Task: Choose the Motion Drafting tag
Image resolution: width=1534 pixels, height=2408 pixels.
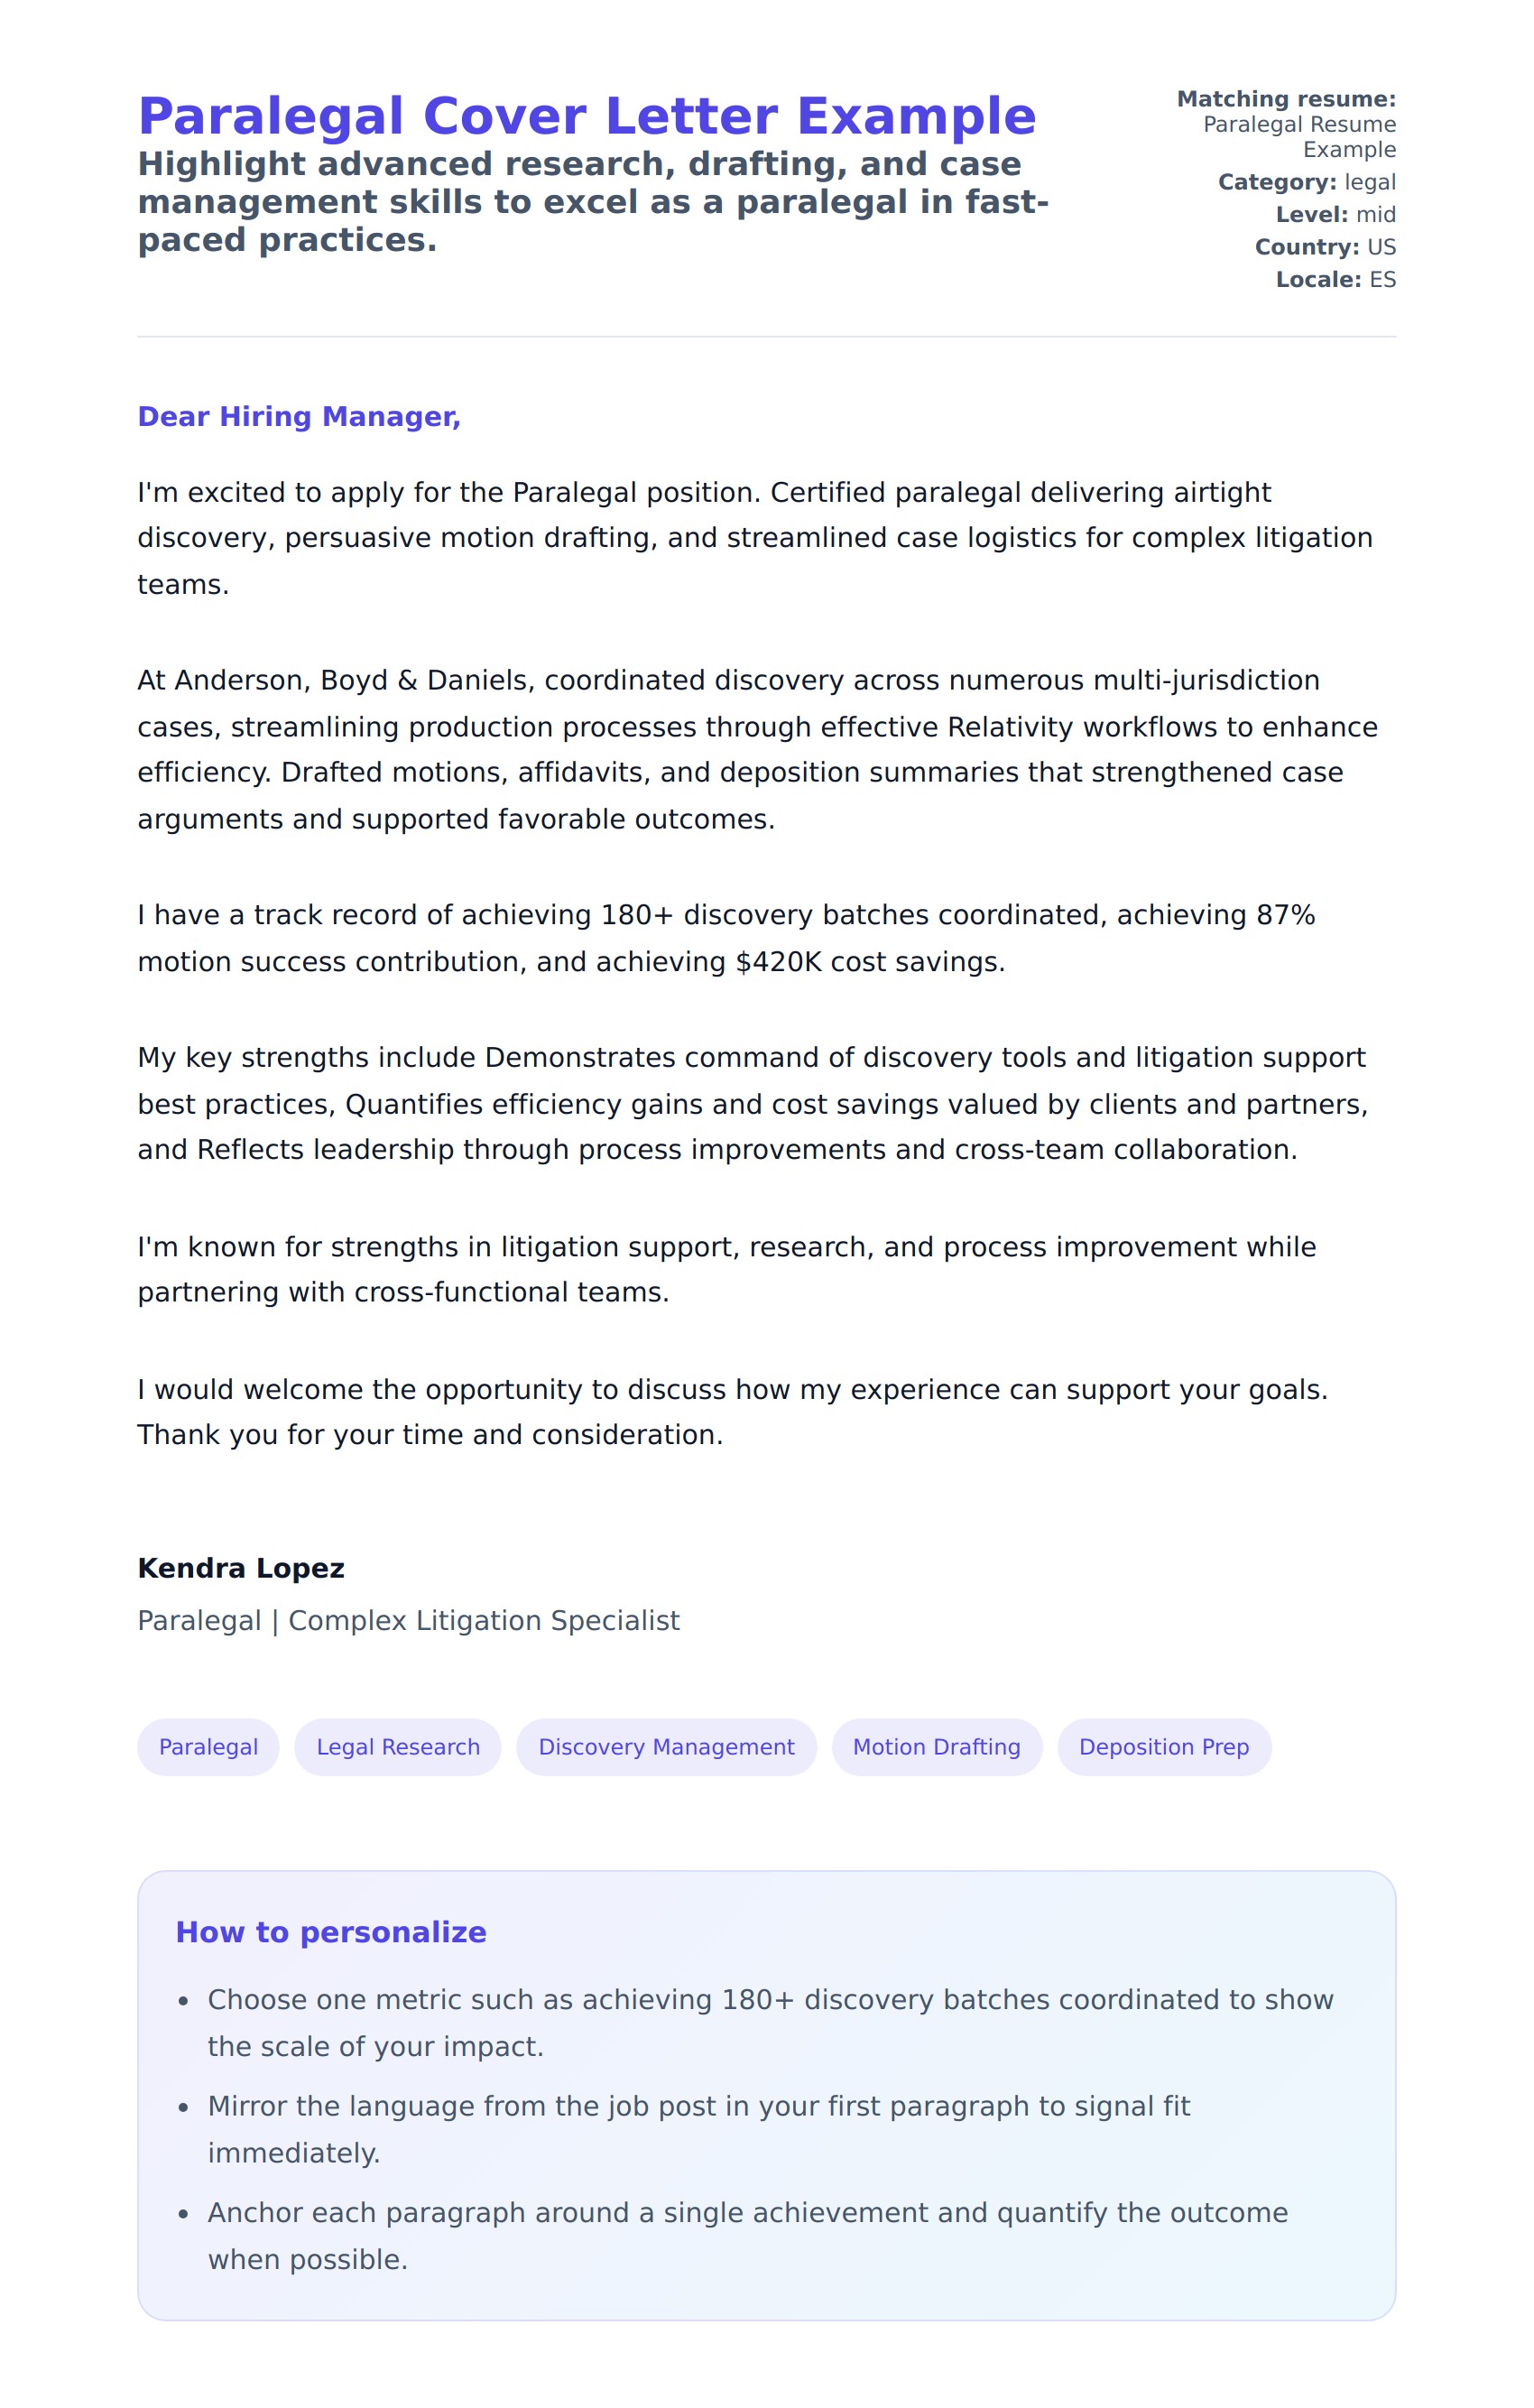Action: pos(936,1747)
